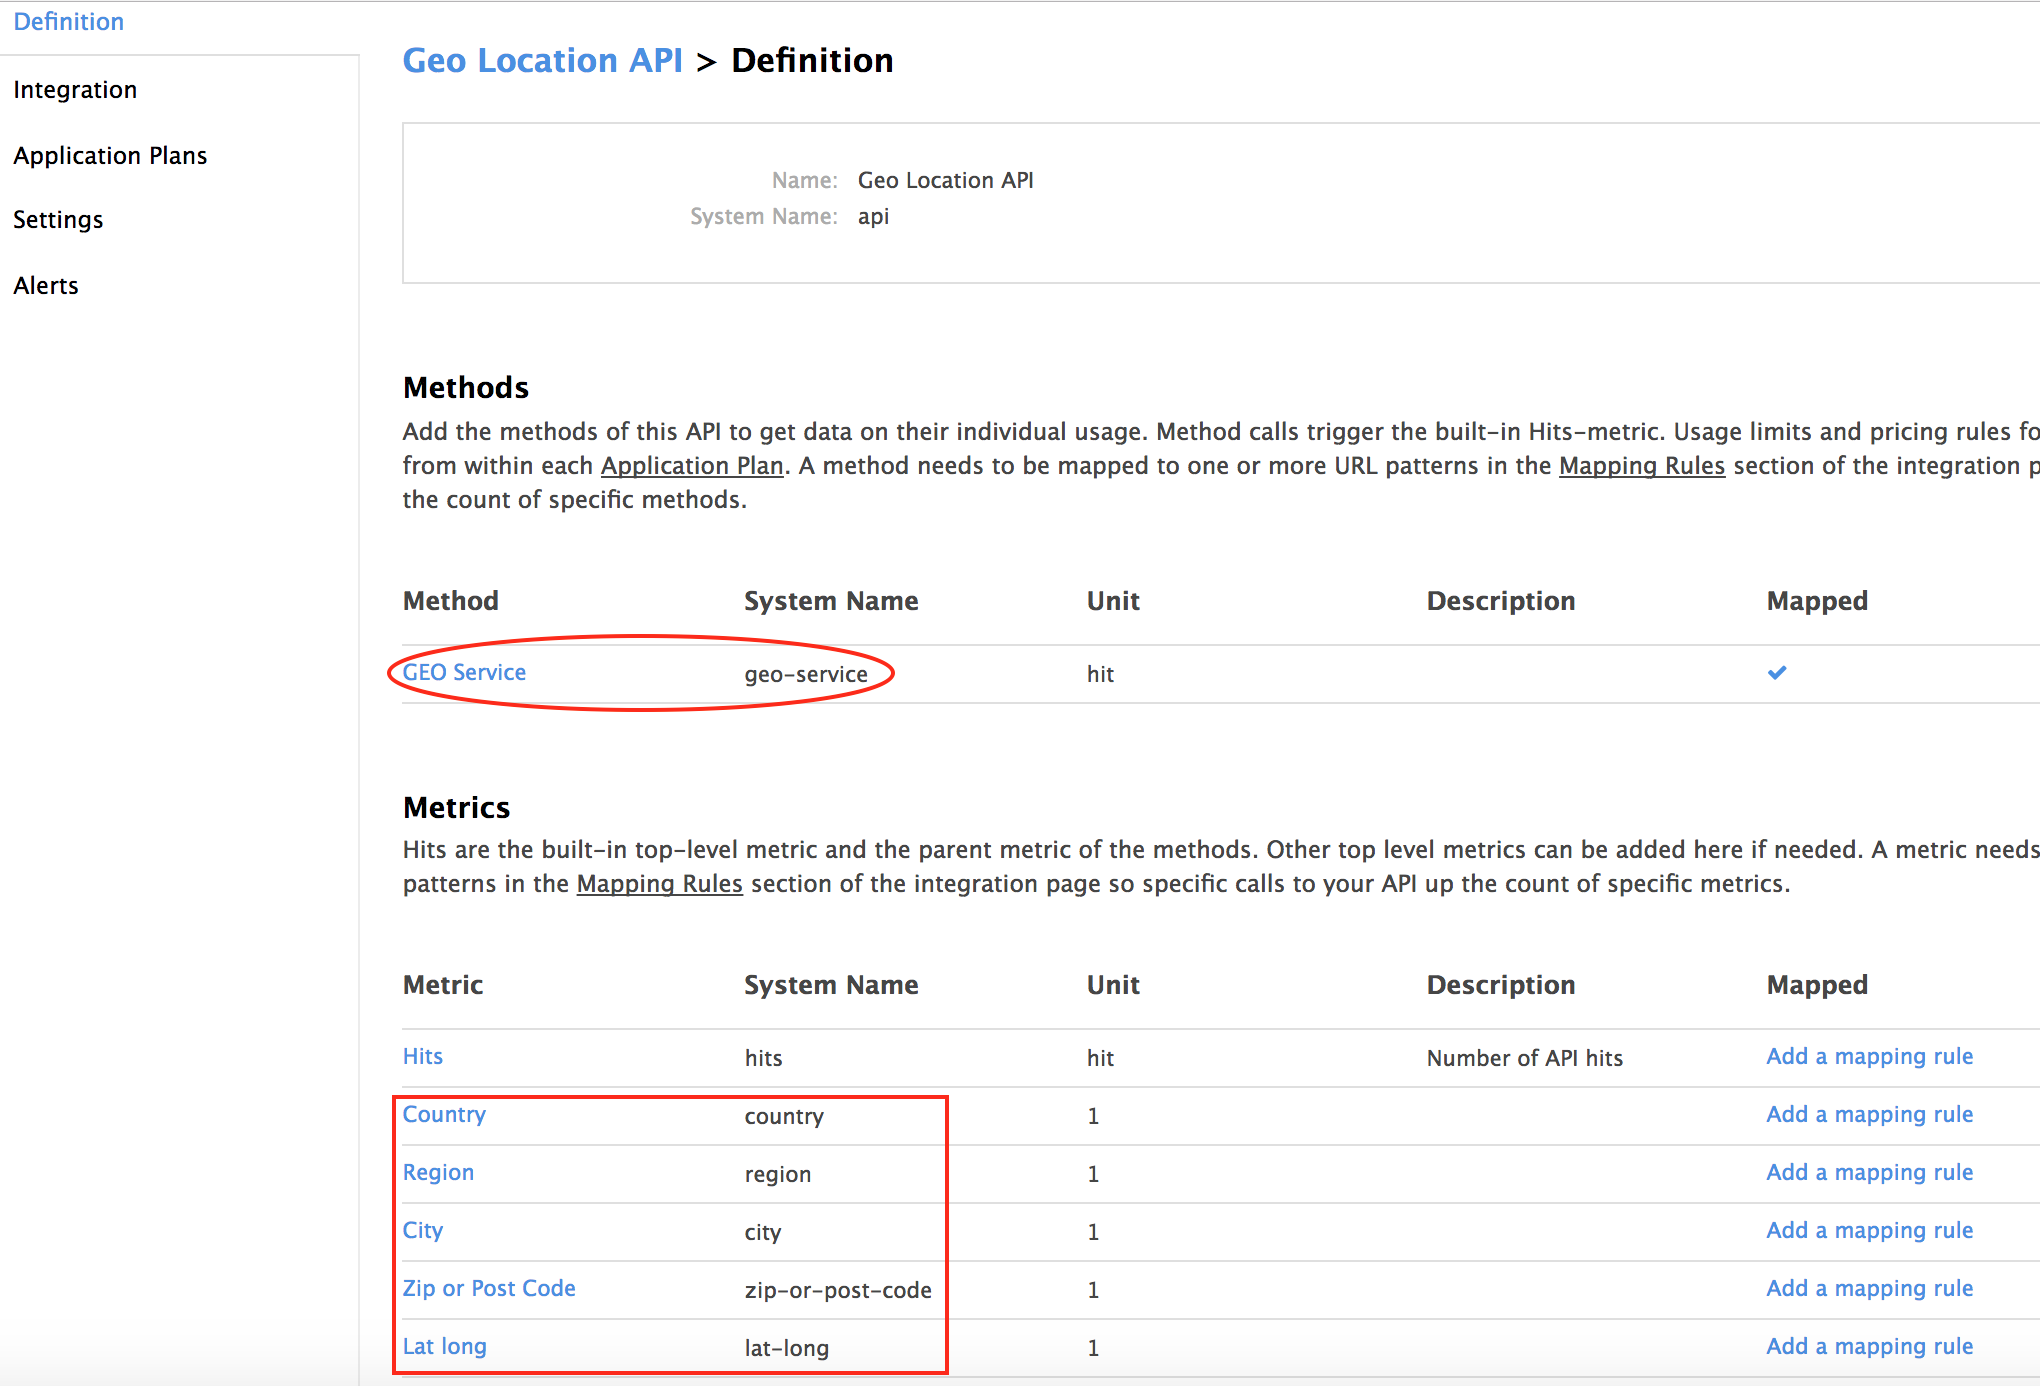This screenshot has height=1386, width=2040.
Task: Open Alerts in the sidebar
Action: pyautogui.click(x=46, y=286)
